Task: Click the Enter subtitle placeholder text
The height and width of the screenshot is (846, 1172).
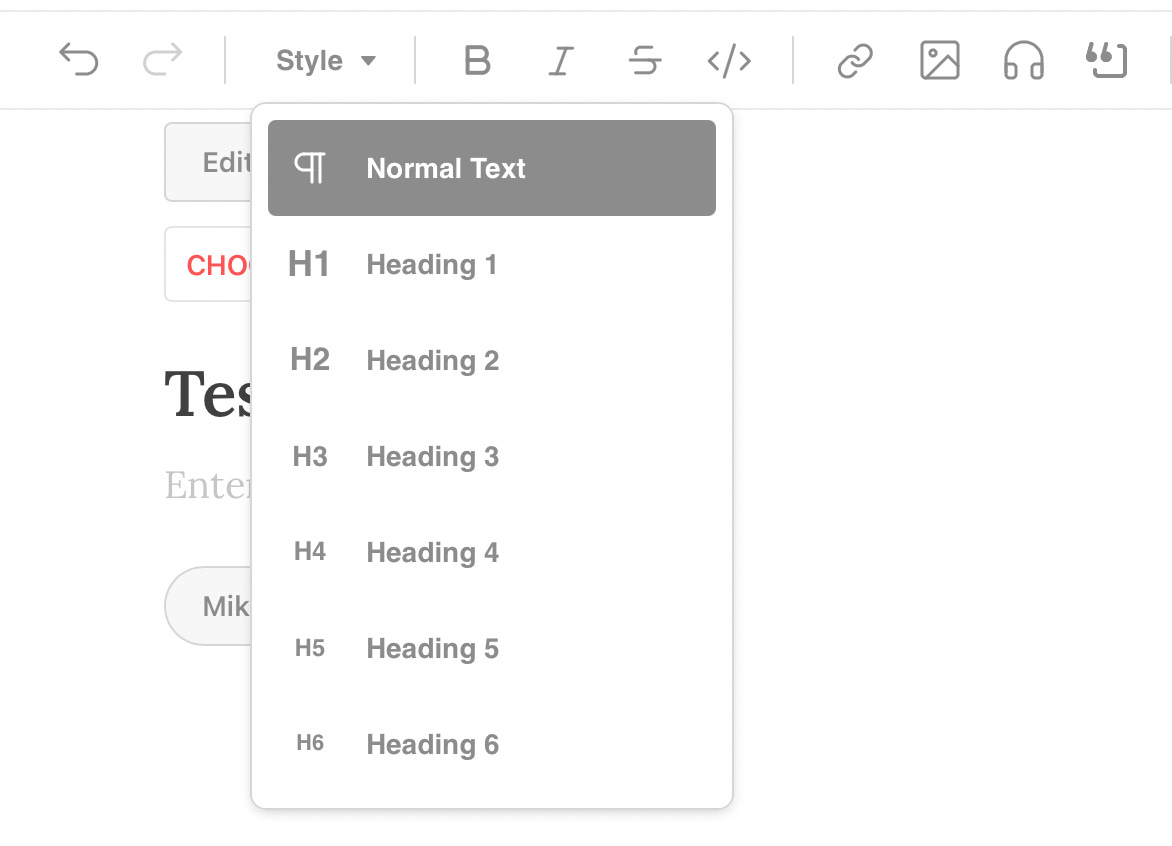Action: click(x=207, y=486)
